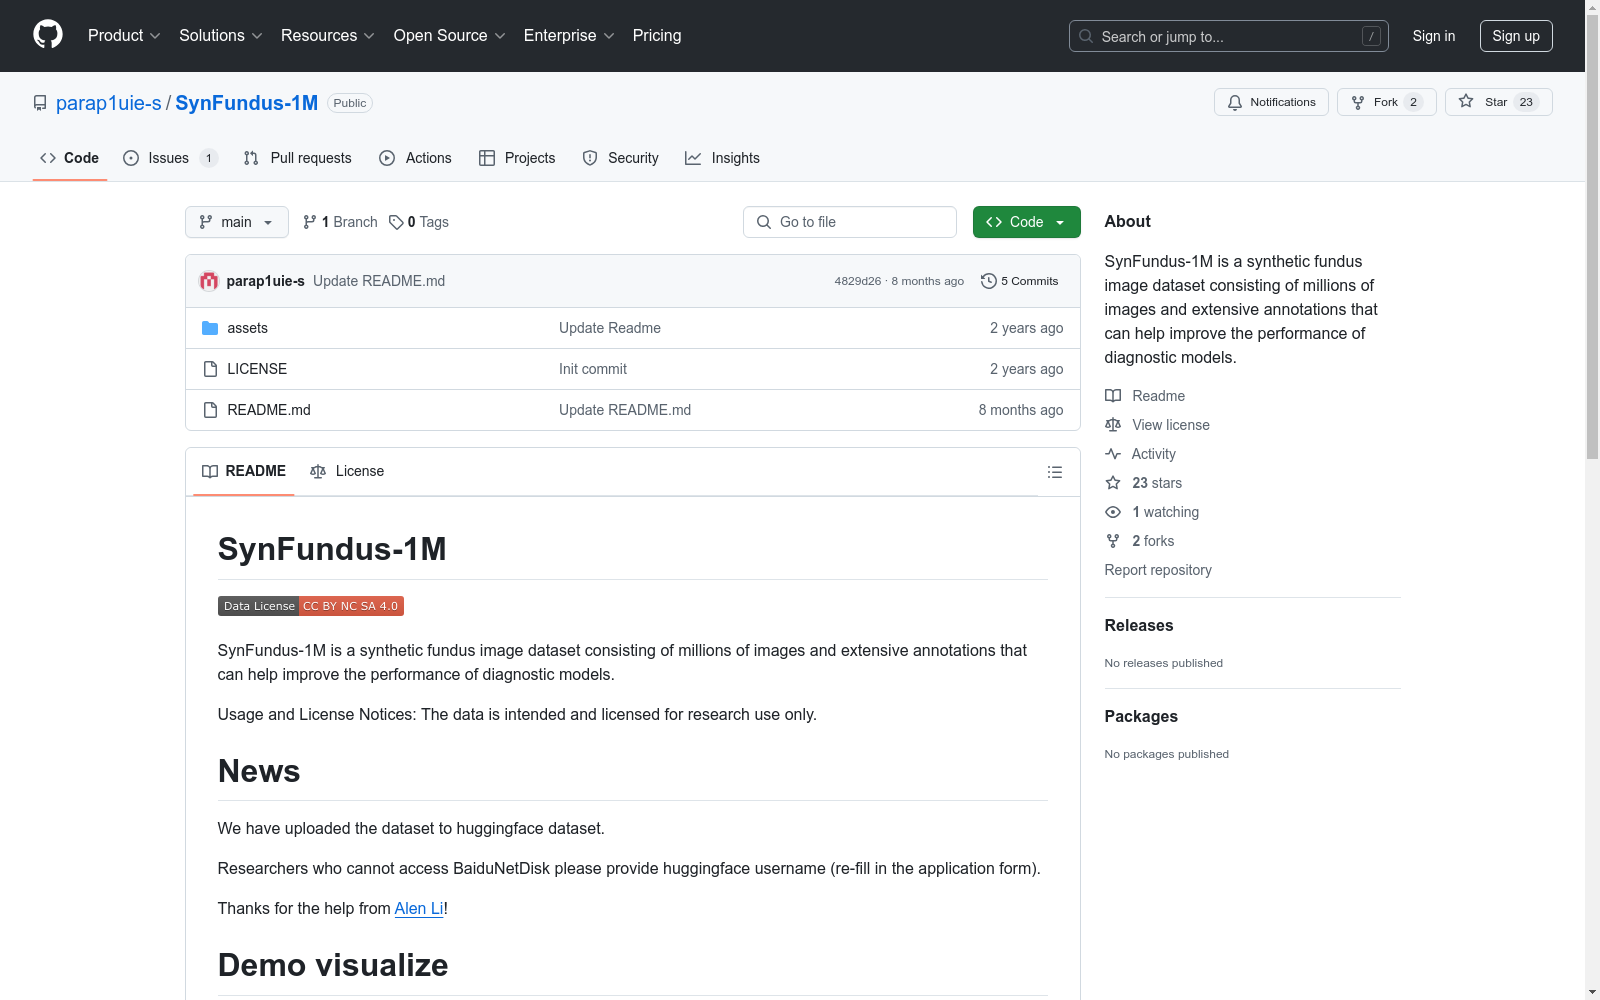Viewport: 1600px width, 1000px height.
Task: Open the Update Readme commit message
Action: pos(610,328)
